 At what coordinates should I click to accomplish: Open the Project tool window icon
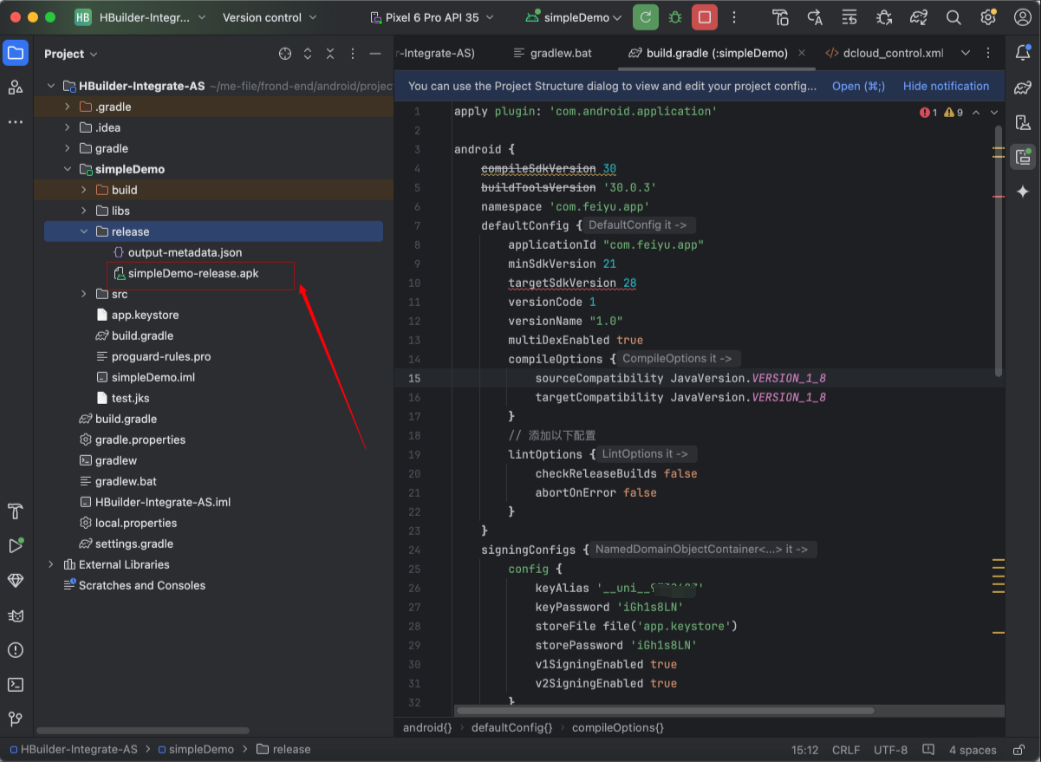15,53
